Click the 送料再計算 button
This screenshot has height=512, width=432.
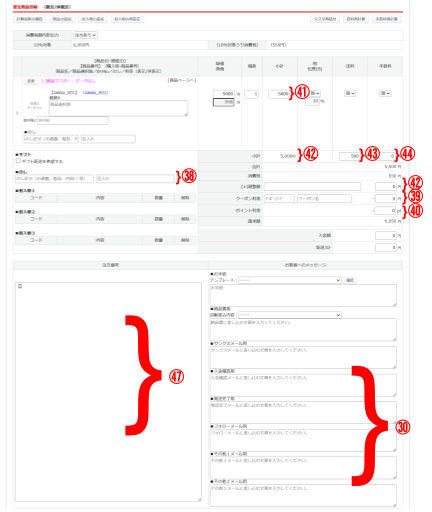(x=356, y=19)
